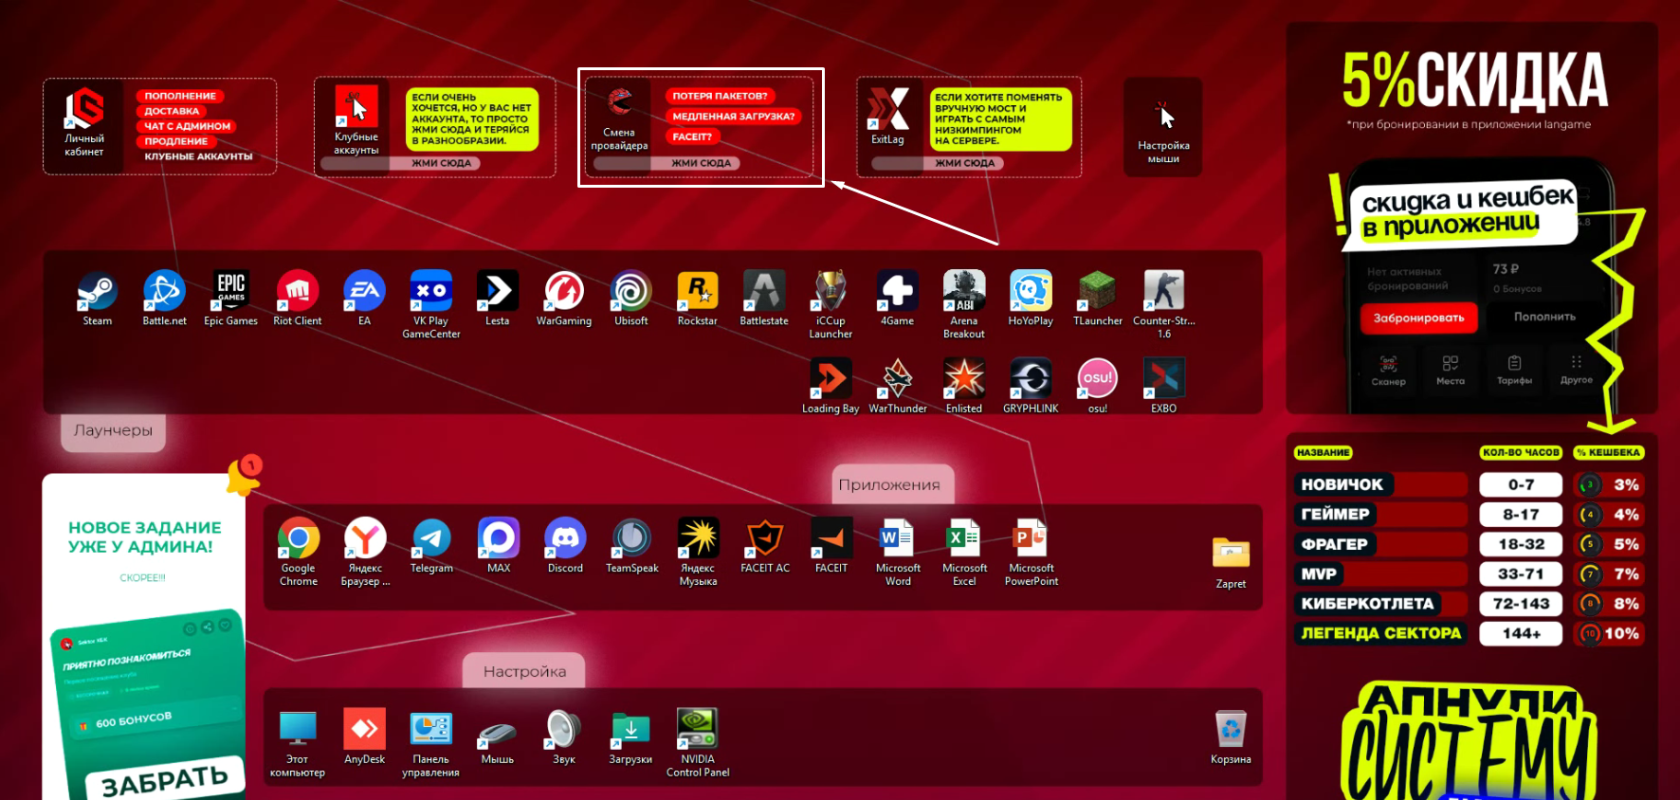Viewport: 1680px width, 800px height.
Task: Launch Battle.net from the launchers row
Action: pyautogui.click(x=164, y=291)
